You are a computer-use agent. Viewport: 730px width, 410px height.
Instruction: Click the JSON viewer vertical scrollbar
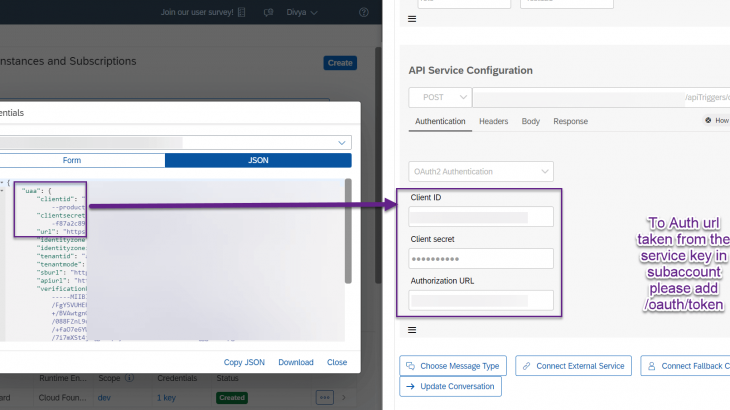348,231
